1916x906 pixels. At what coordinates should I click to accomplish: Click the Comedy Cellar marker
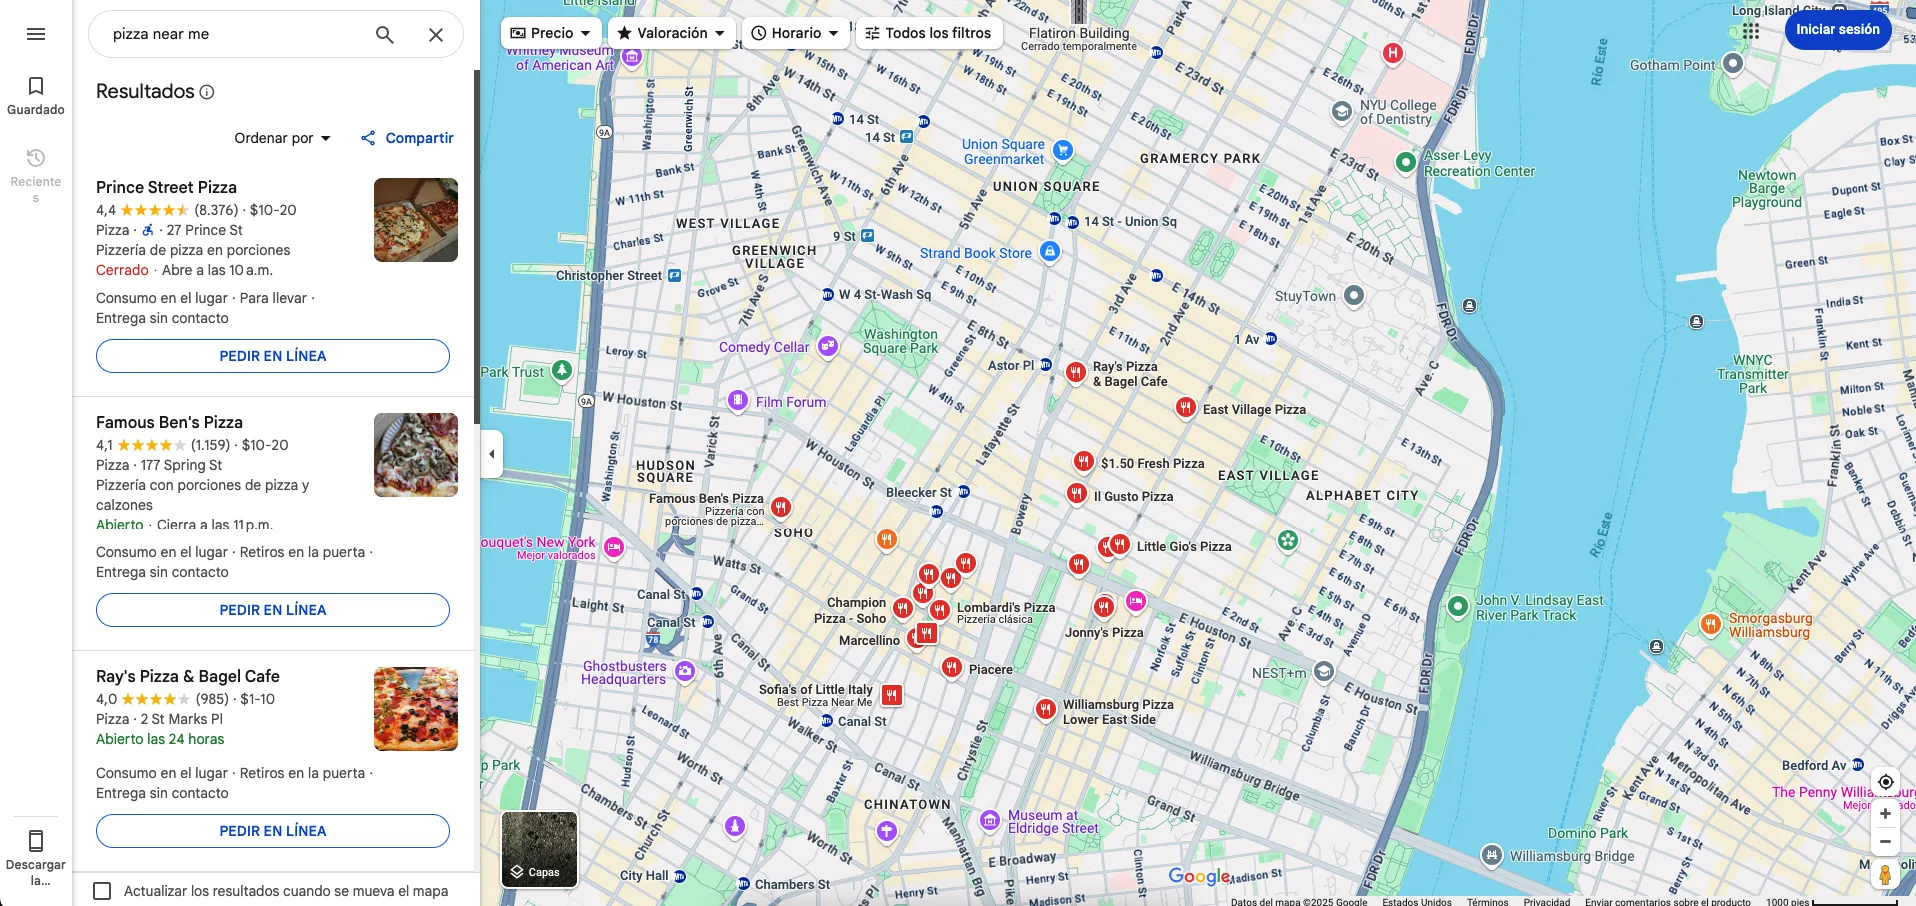[x=828, y=346]
